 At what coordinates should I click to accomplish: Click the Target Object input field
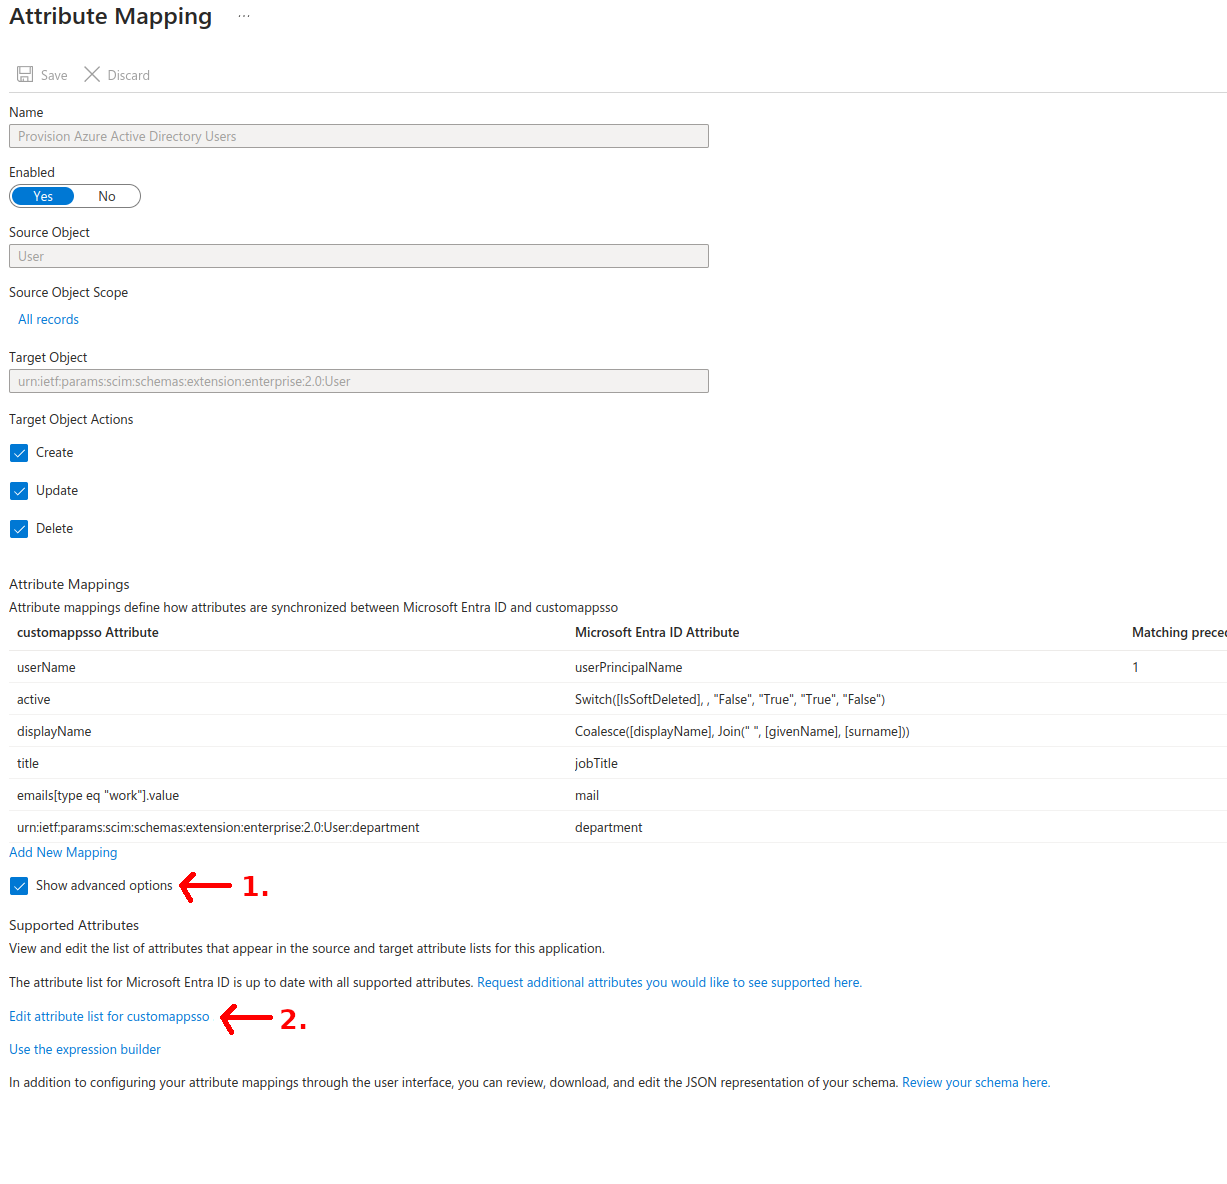358,381
